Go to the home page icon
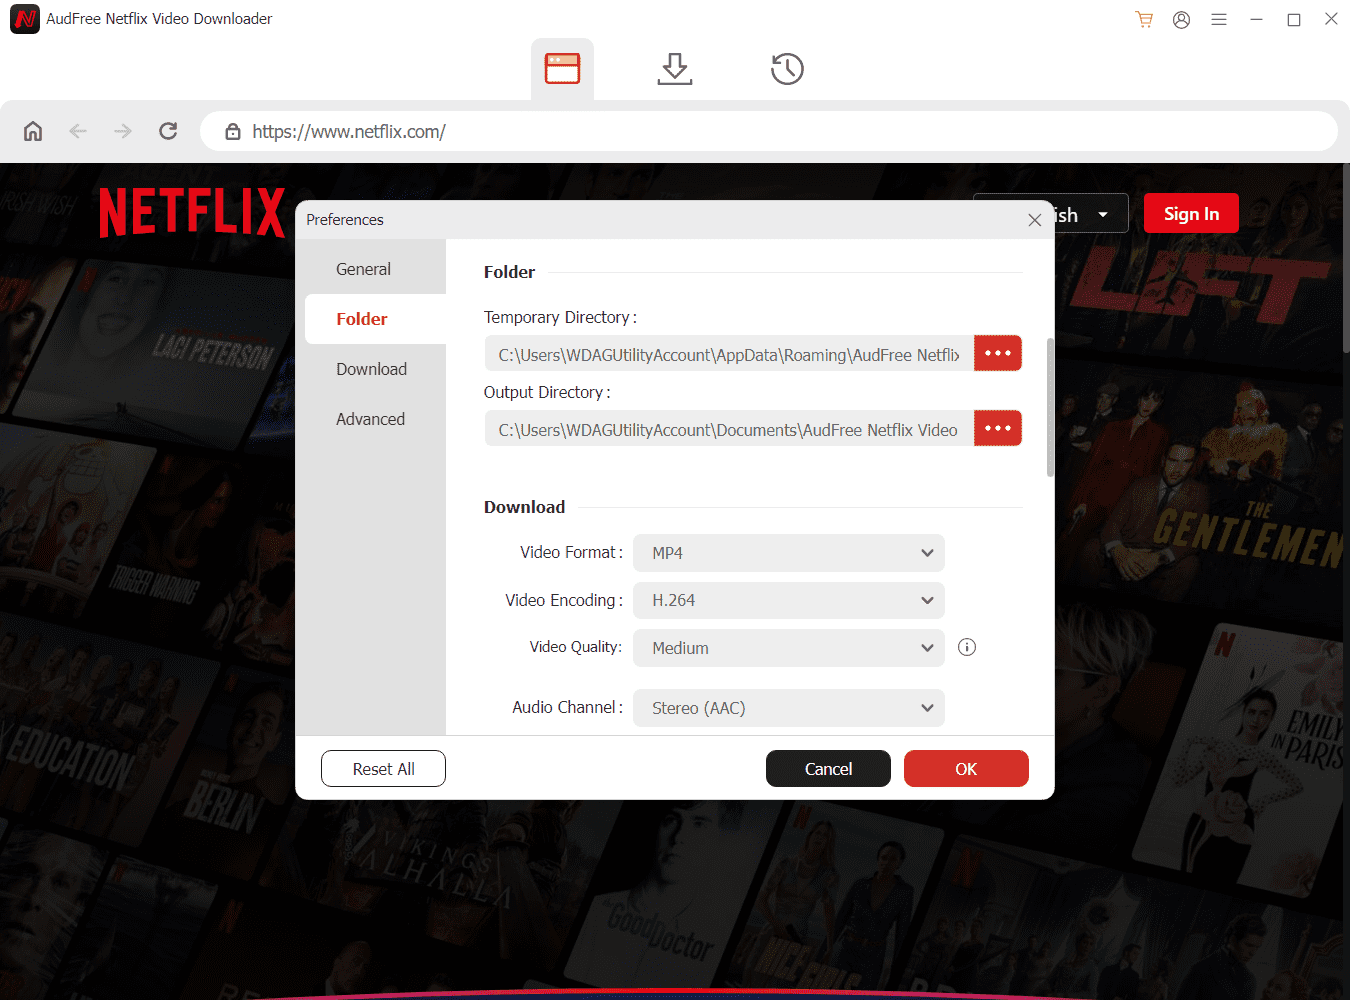1350x1000 pixels. click(x=33, y=131)
